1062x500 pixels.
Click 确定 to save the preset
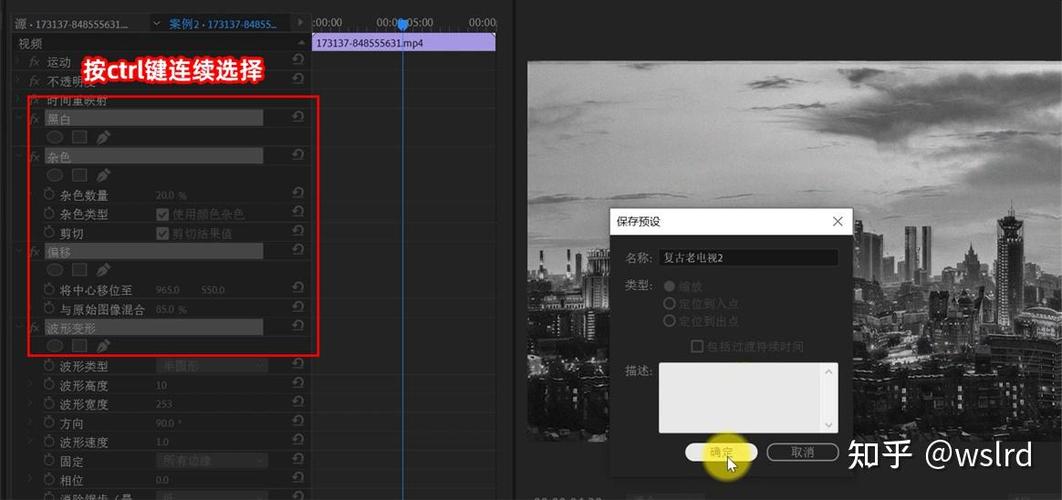[721, 453]
